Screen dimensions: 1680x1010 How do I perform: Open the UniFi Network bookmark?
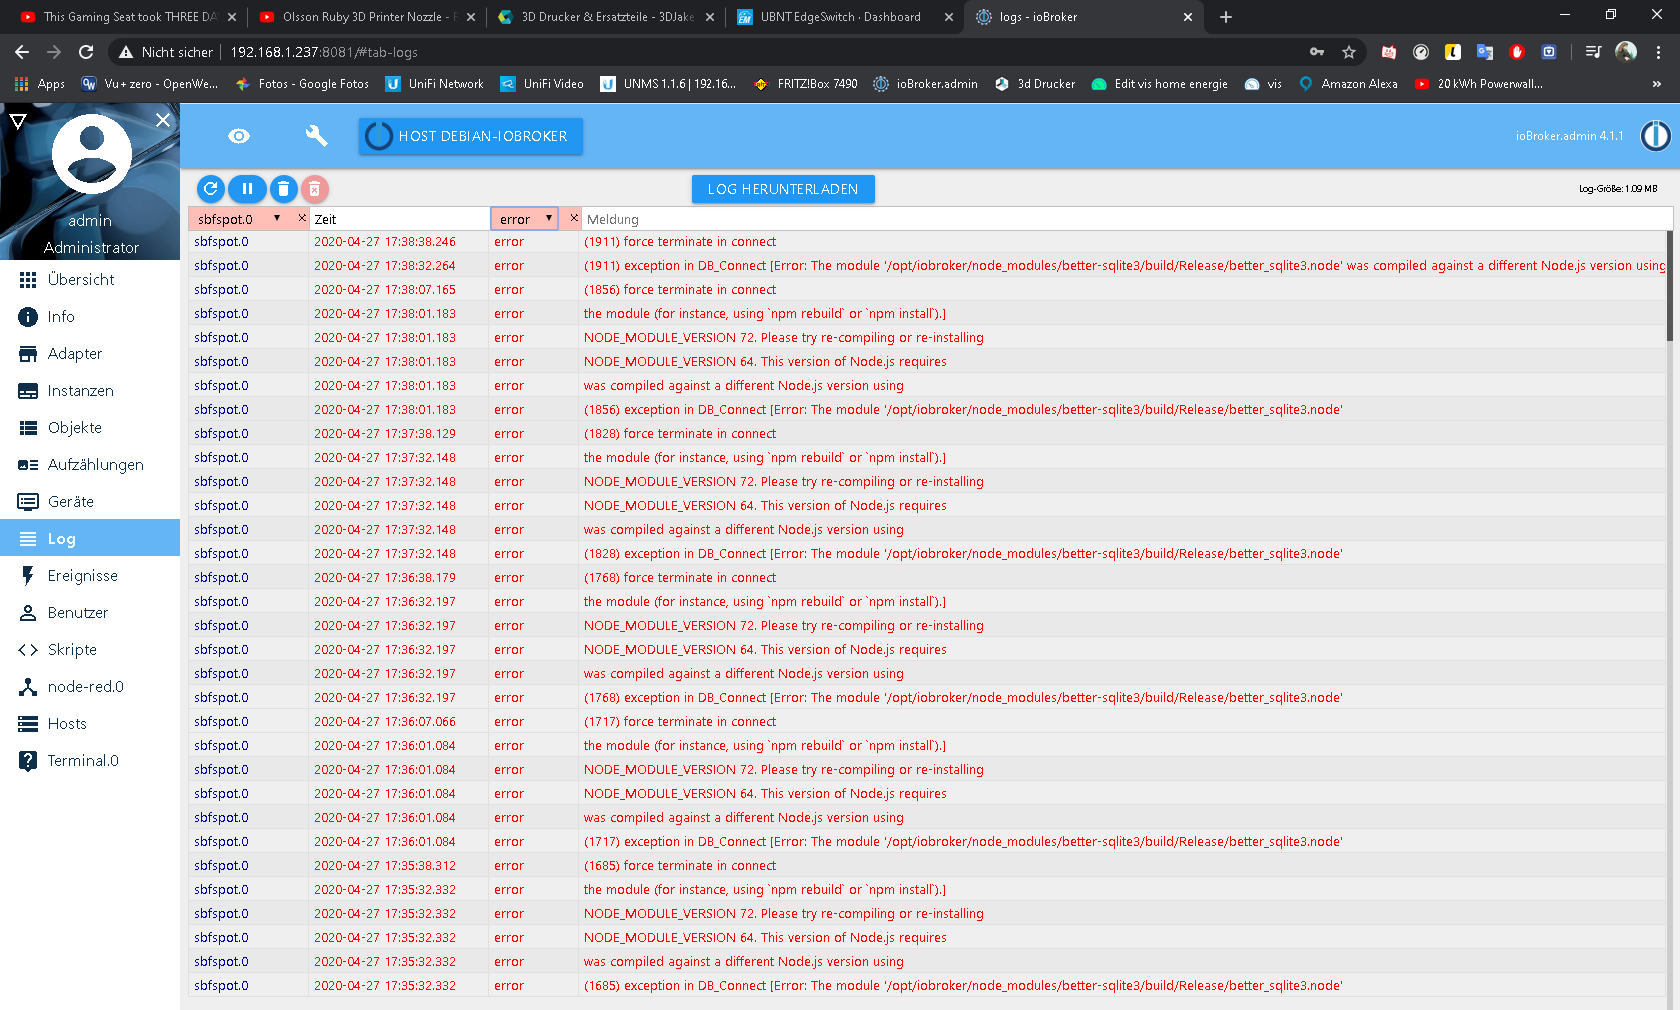click(434, 84)
